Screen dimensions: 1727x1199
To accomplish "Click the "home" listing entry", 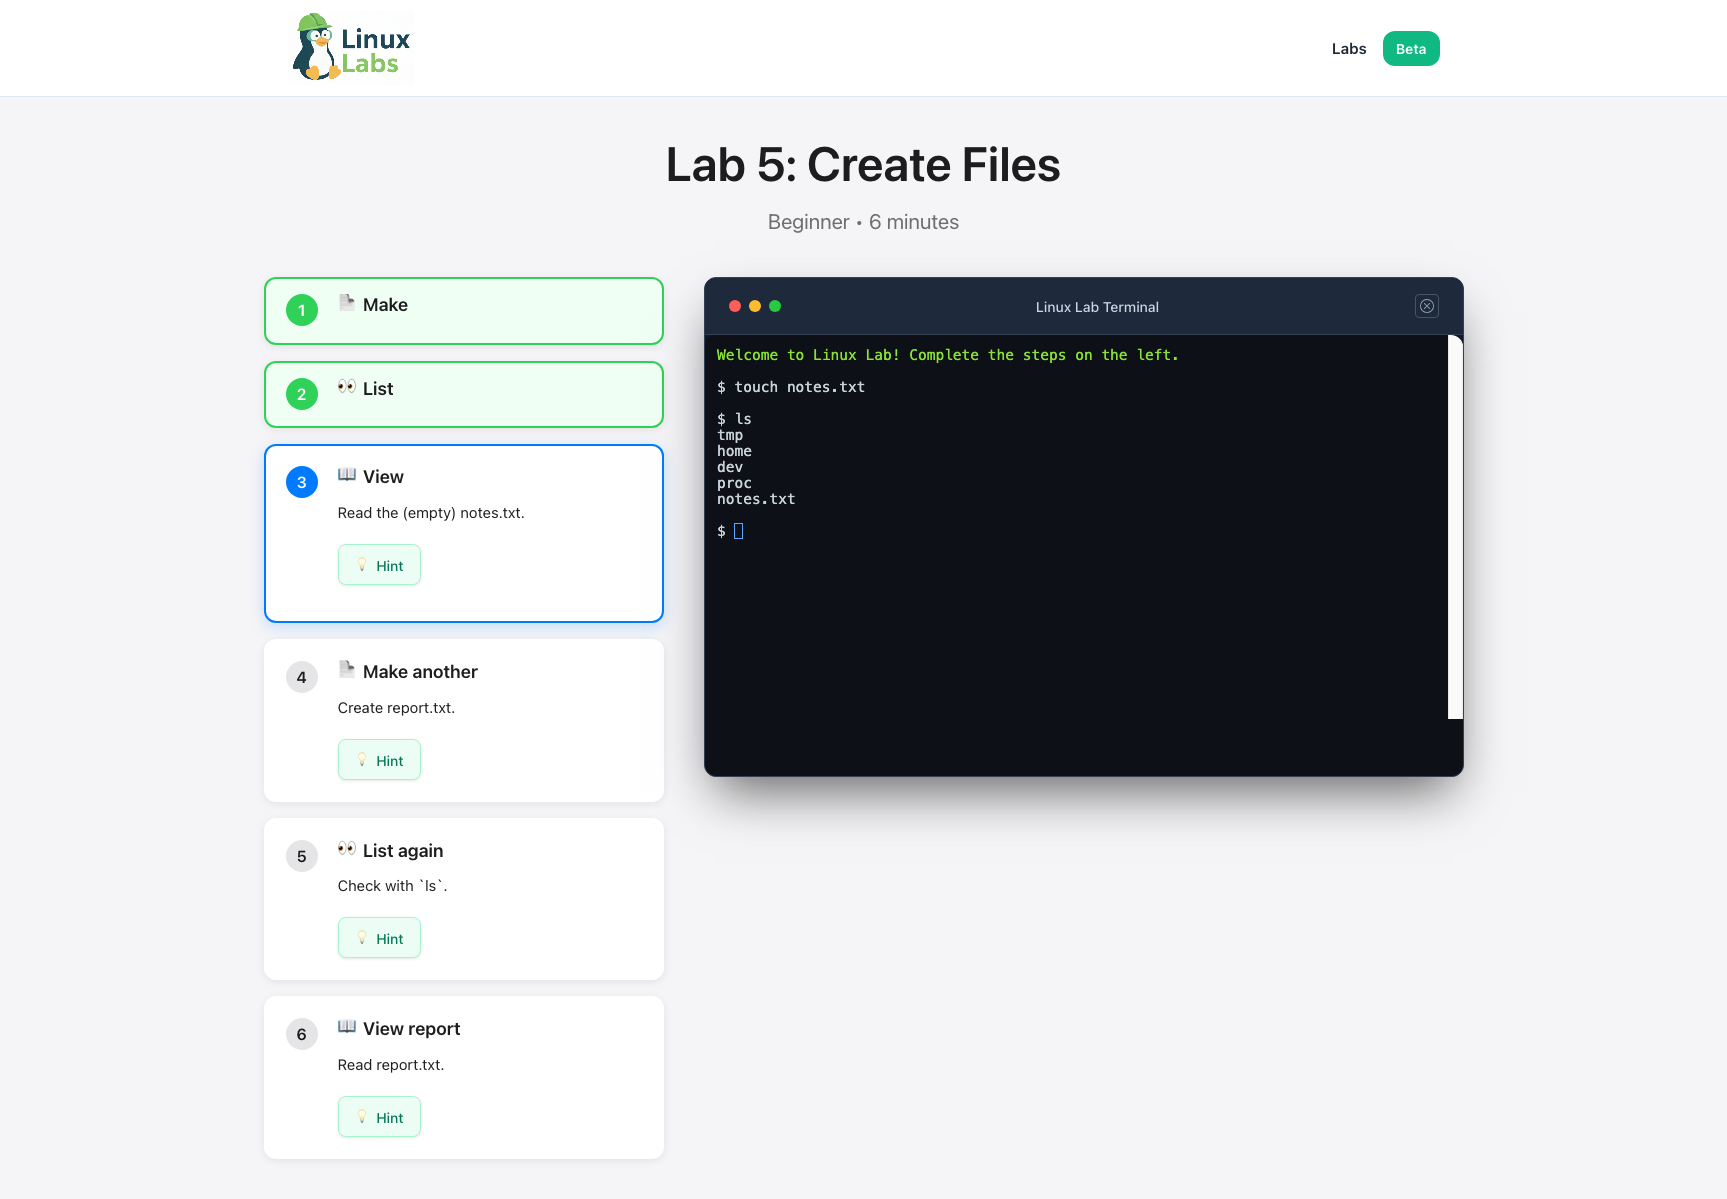I will point(734,451).
